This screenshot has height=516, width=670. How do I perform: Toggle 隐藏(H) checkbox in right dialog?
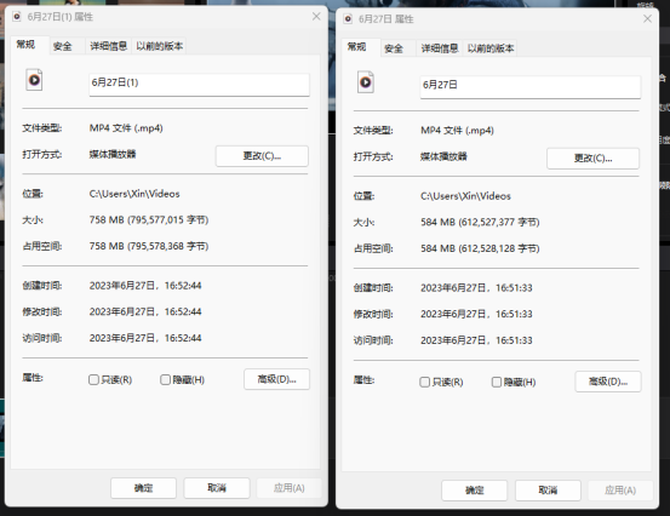(x=497, y=382)
